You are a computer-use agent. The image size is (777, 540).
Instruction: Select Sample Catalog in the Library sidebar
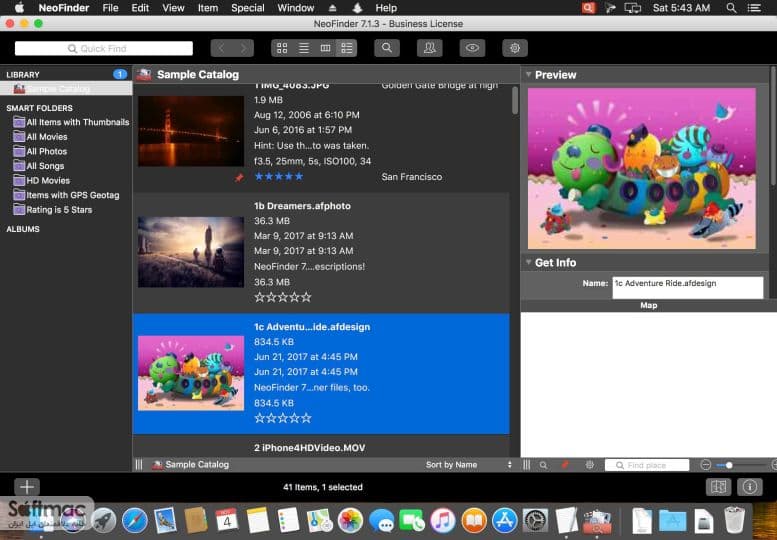pos(66,89)
